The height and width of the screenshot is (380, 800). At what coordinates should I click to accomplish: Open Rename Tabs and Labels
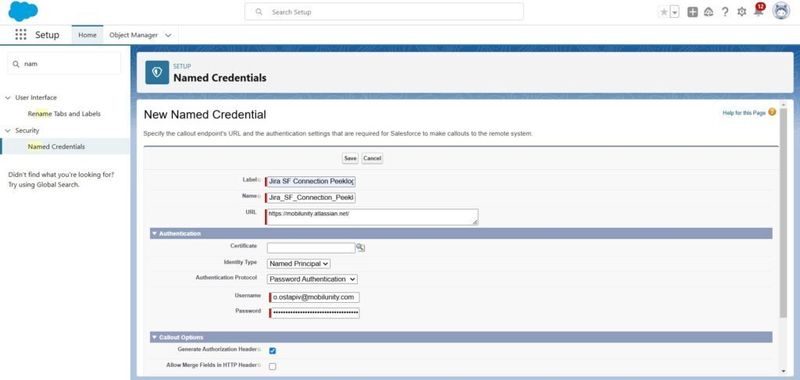[64, 114]
